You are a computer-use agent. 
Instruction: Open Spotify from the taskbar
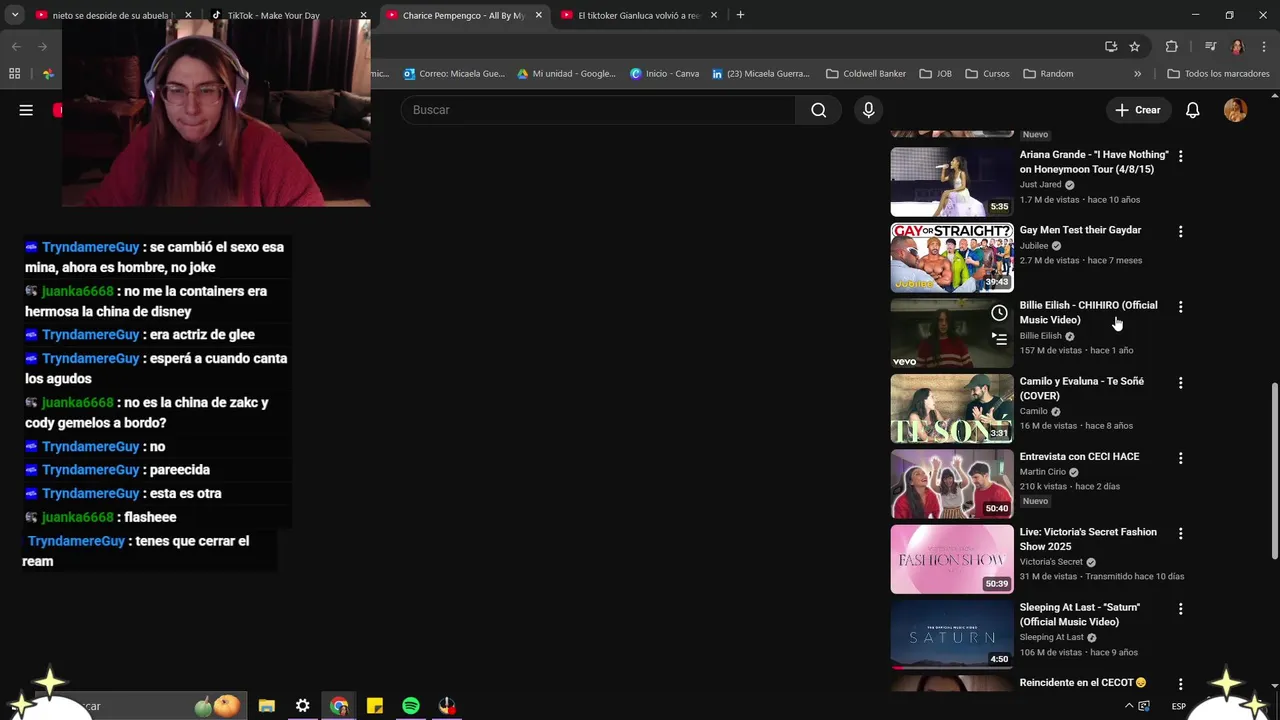[x=411, y=706]
